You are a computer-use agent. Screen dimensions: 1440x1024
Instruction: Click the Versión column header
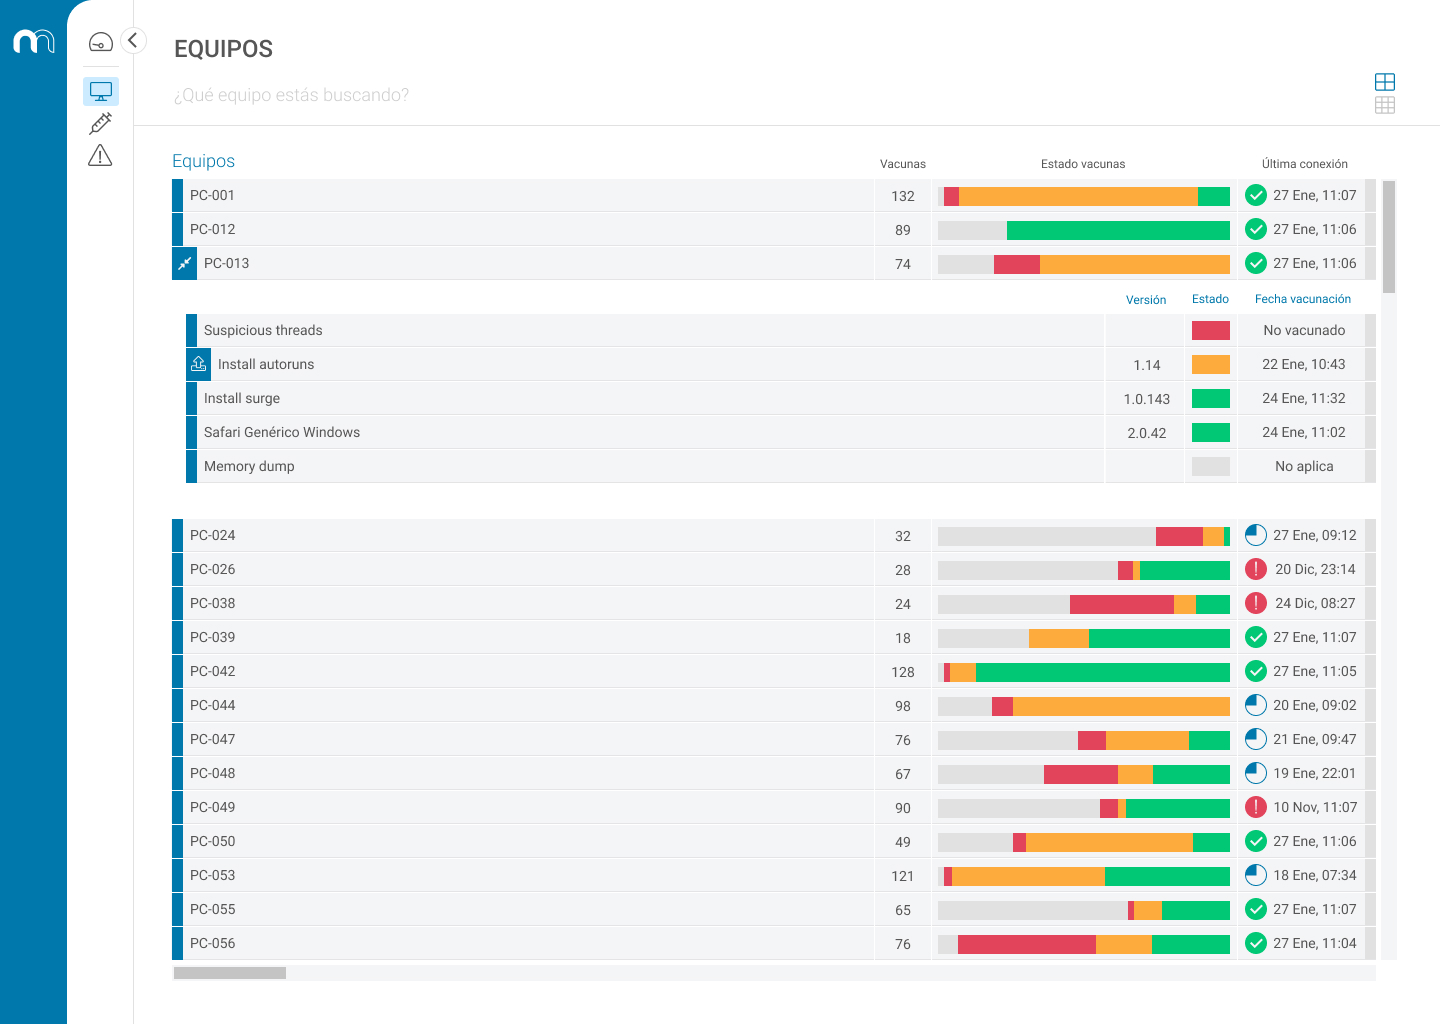pos(1146,300)
